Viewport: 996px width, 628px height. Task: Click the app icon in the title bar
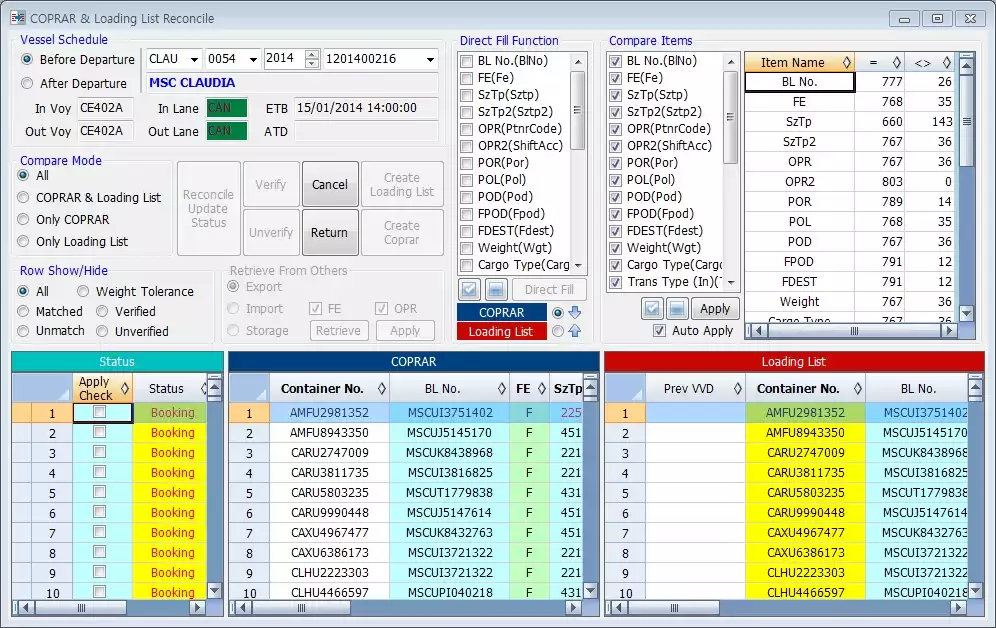point(18,18)
